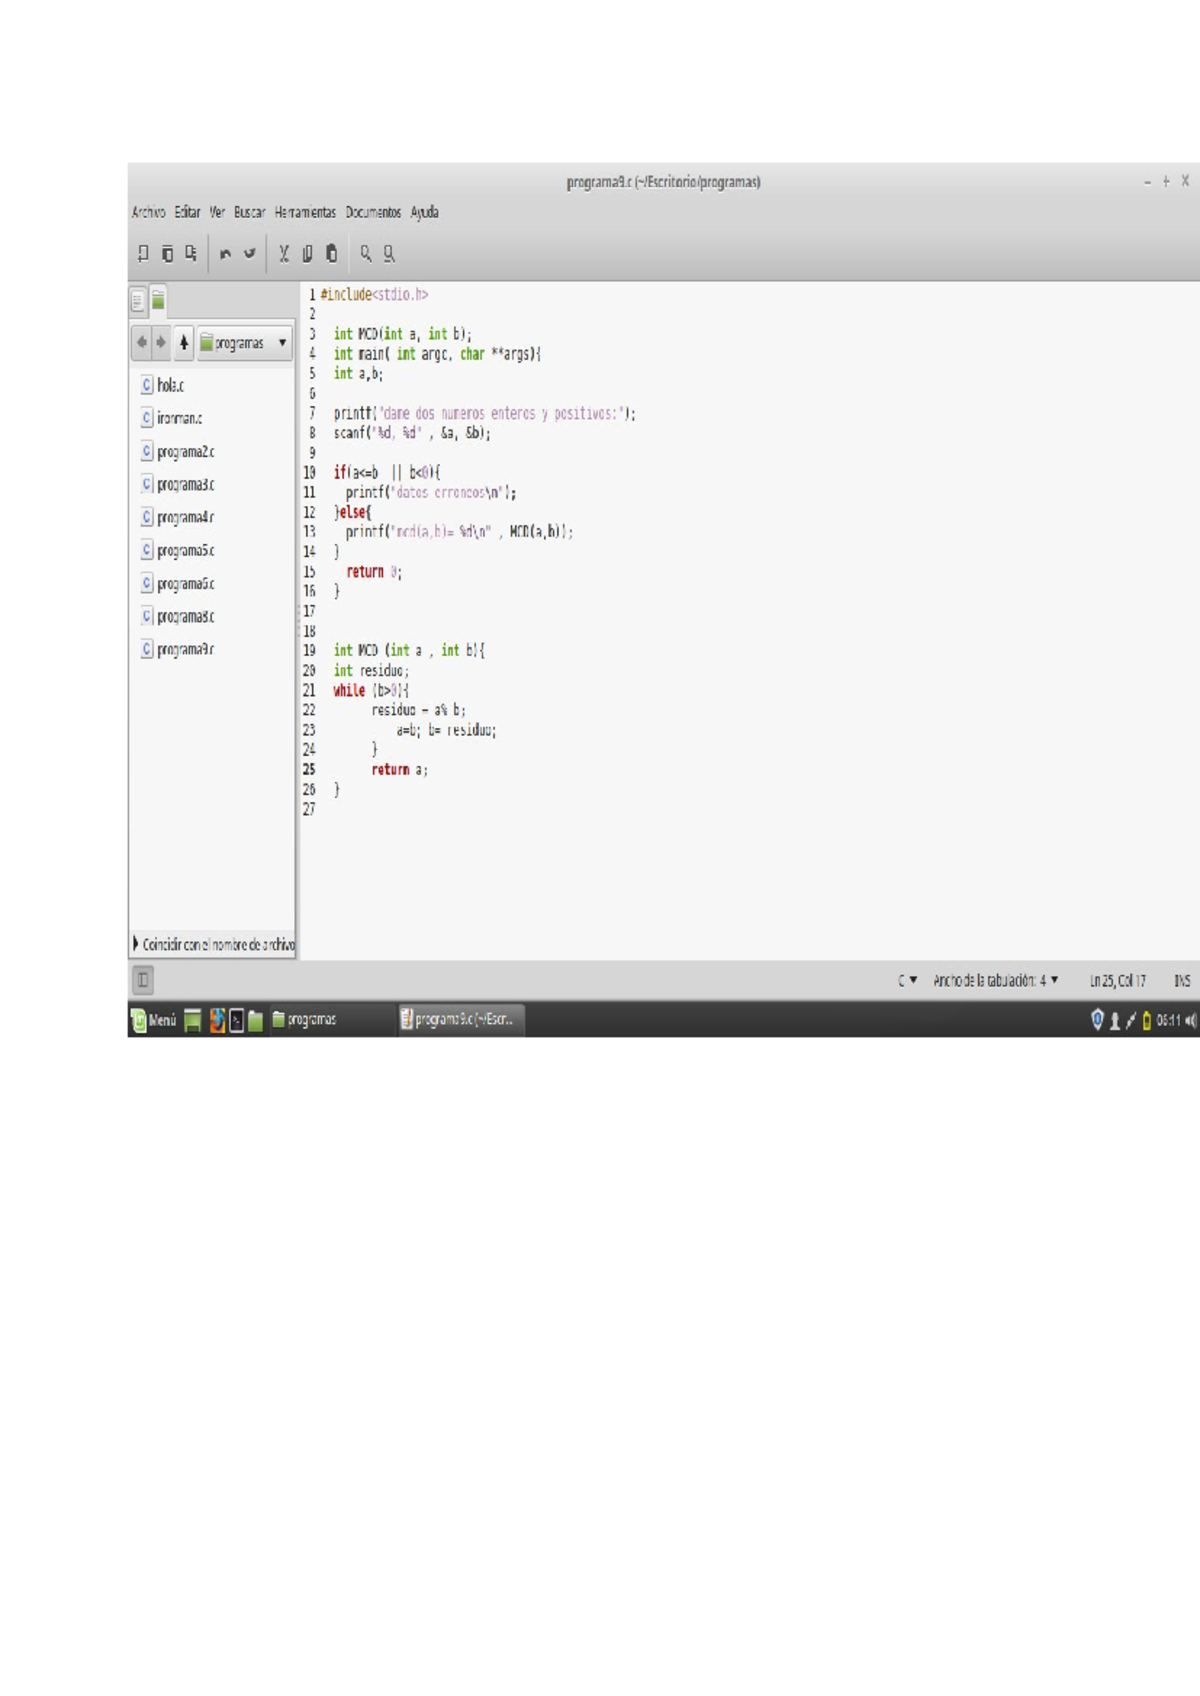Click the Find and Replace icon

[x=389, y=254]
